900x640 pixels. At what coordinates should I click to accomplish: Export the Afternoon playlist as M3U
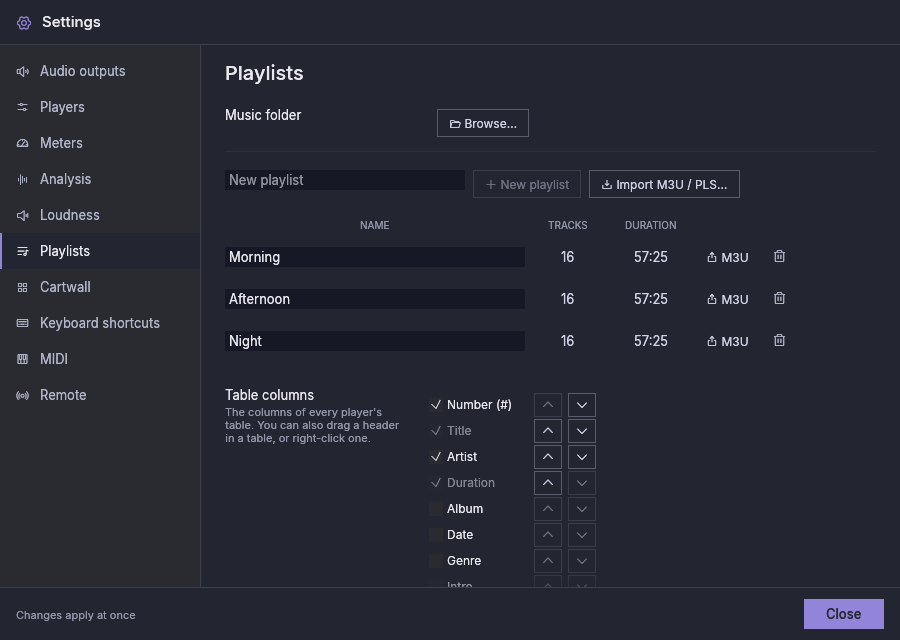coord(727,299)
